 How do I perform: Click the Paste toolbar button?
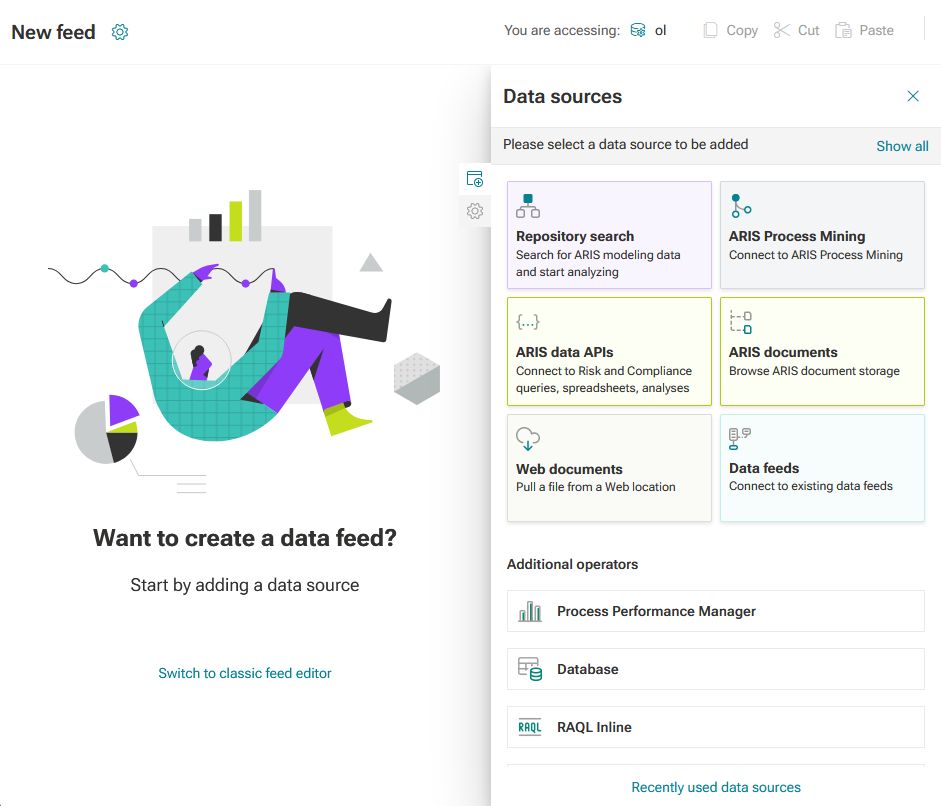pyautogui.click(x=864, y=30)
